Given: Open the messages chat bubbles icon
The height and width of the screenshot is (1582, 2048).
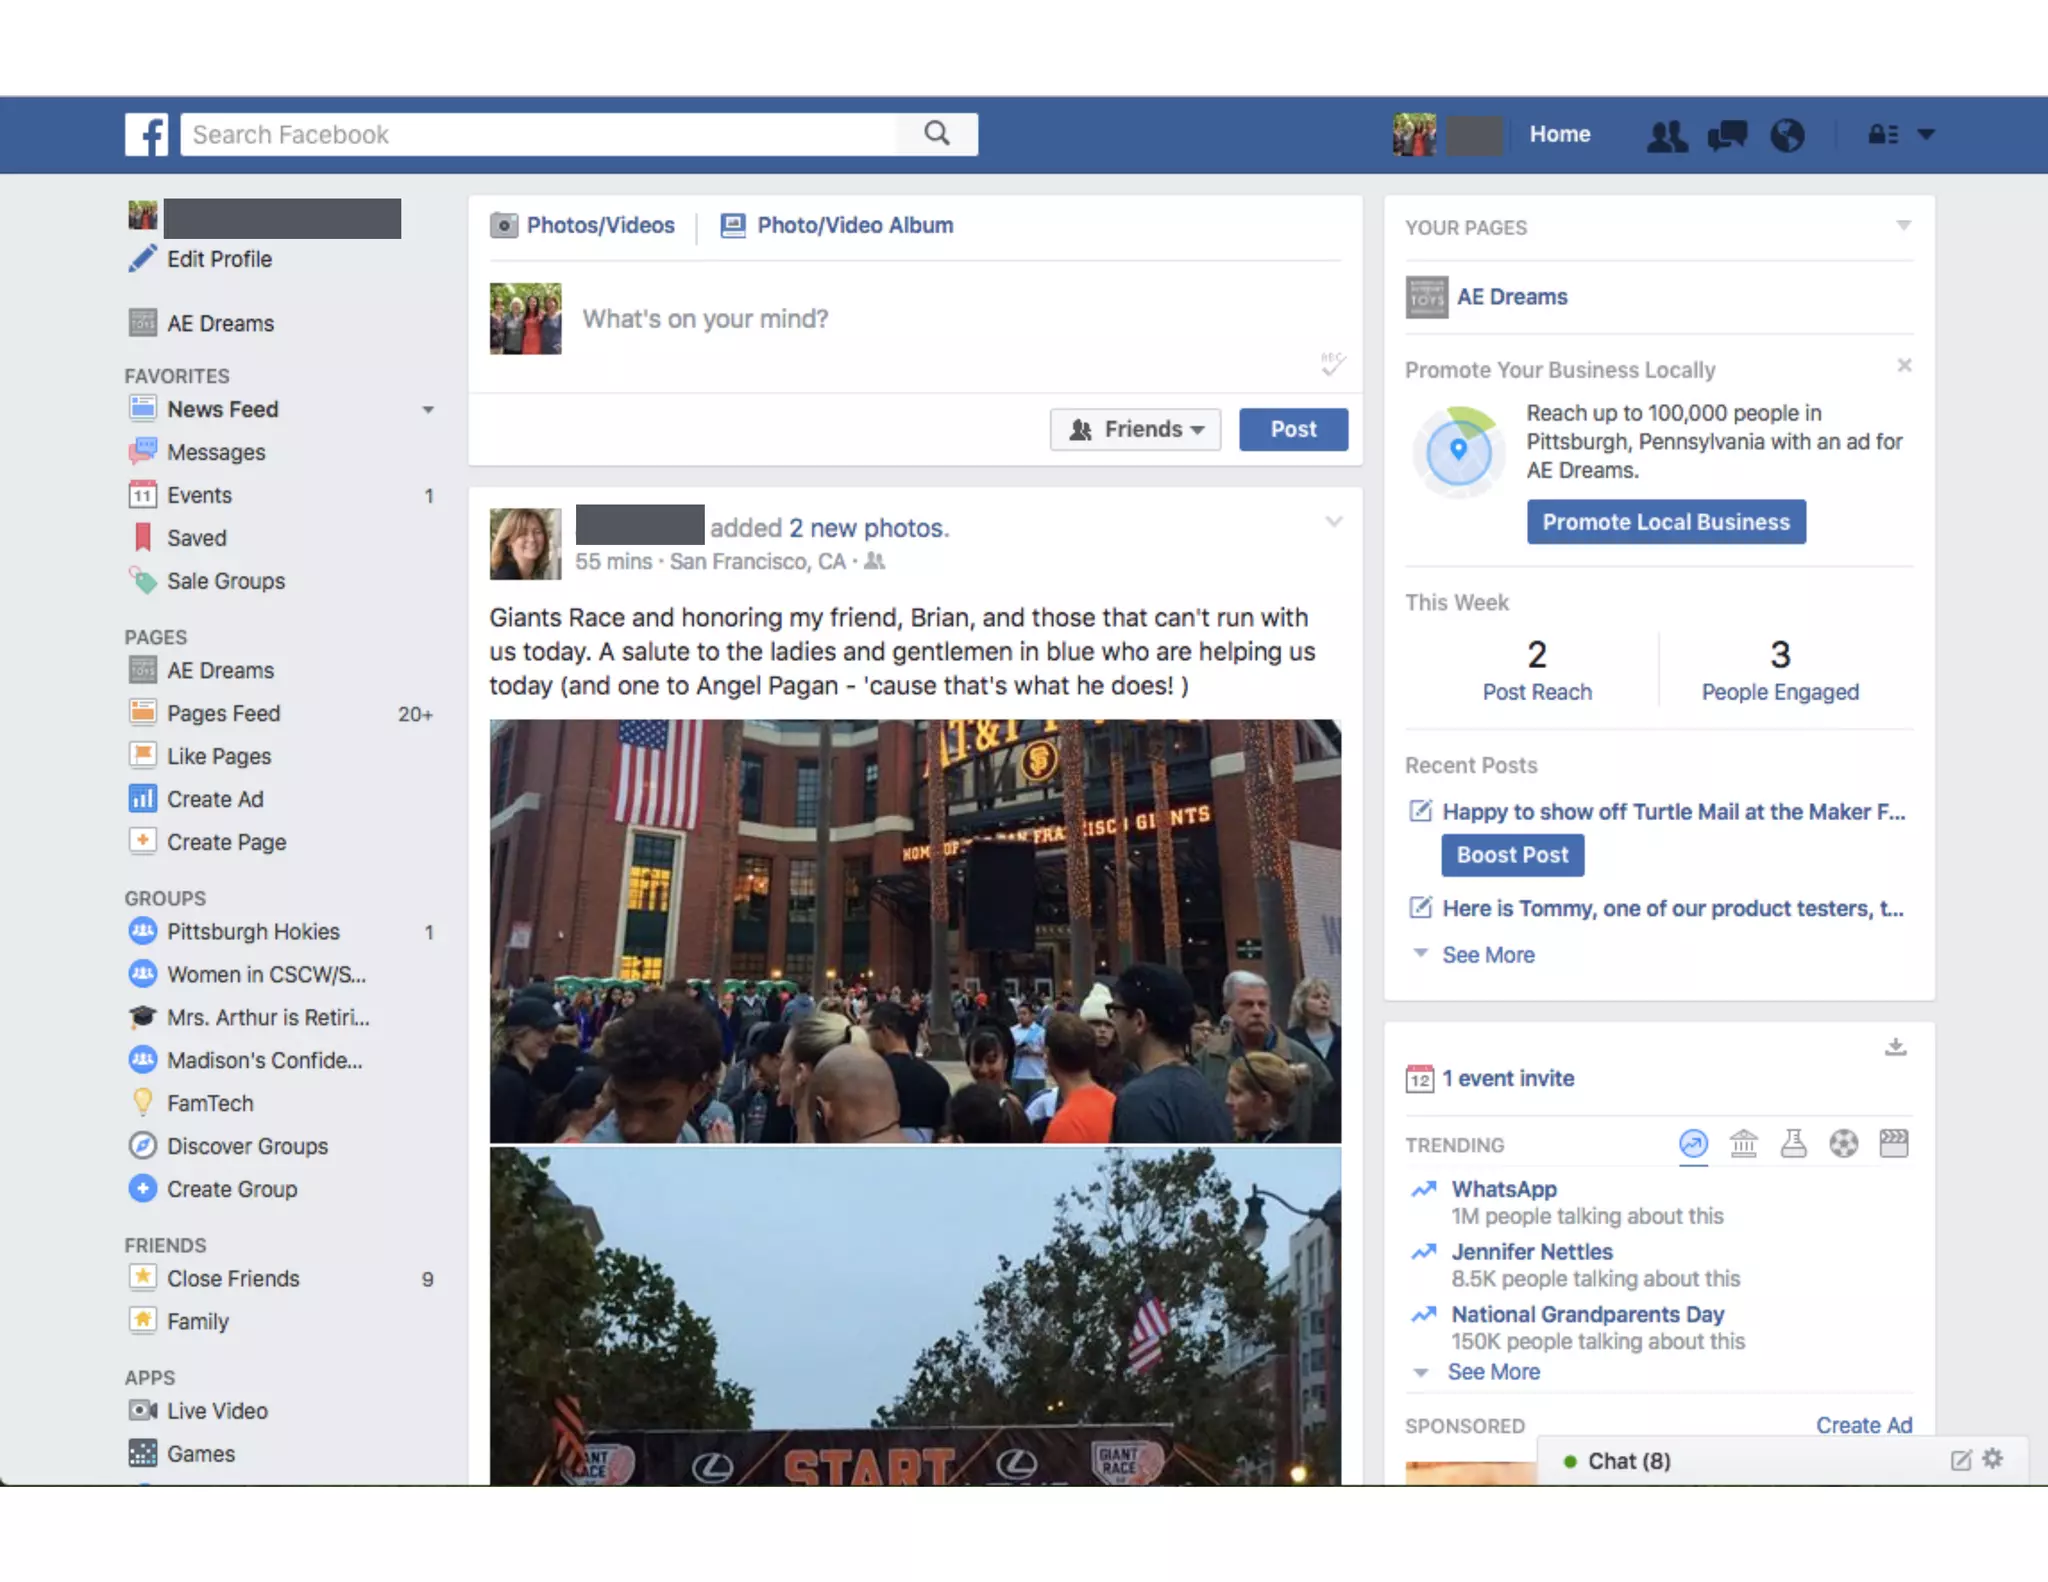Looking at the screenshot, I should tap(1727, 135).
